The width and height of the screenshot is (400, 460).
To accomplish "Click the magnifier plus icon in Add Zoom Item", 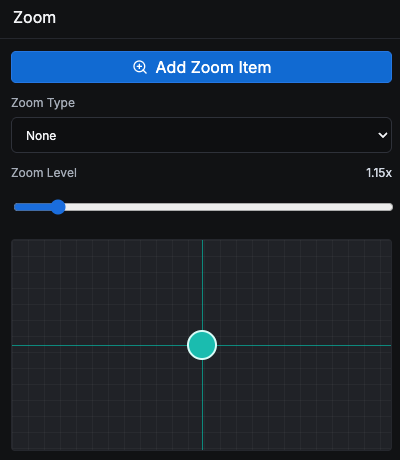I will pos(140,67).
